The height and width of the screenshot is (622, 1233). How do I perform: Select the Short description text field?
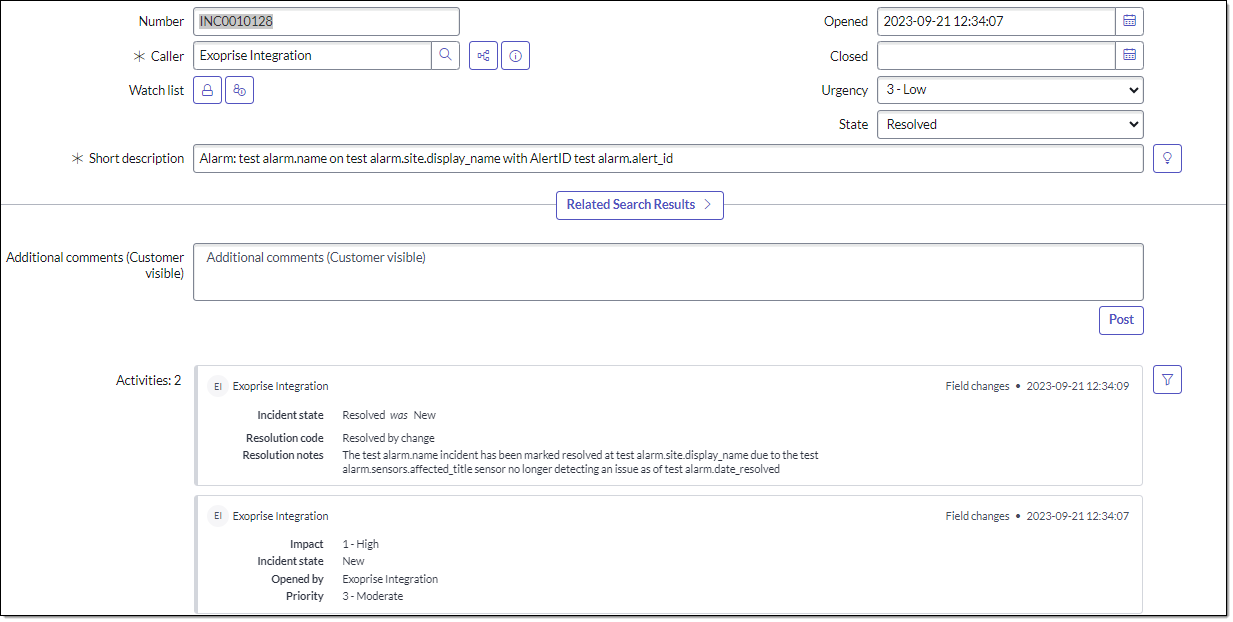668,157
